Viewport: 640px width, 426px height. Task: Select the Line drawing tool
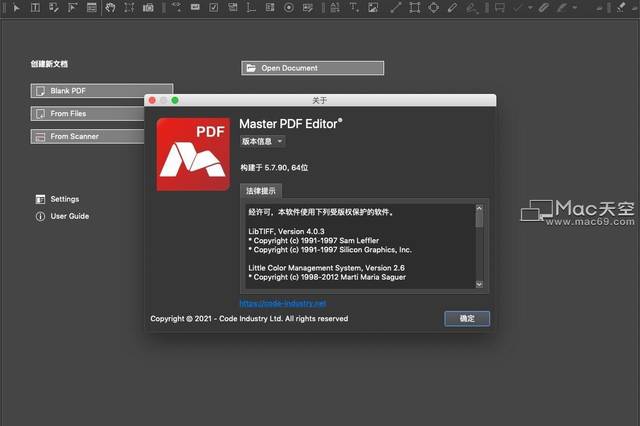click(x=396, y=8)
